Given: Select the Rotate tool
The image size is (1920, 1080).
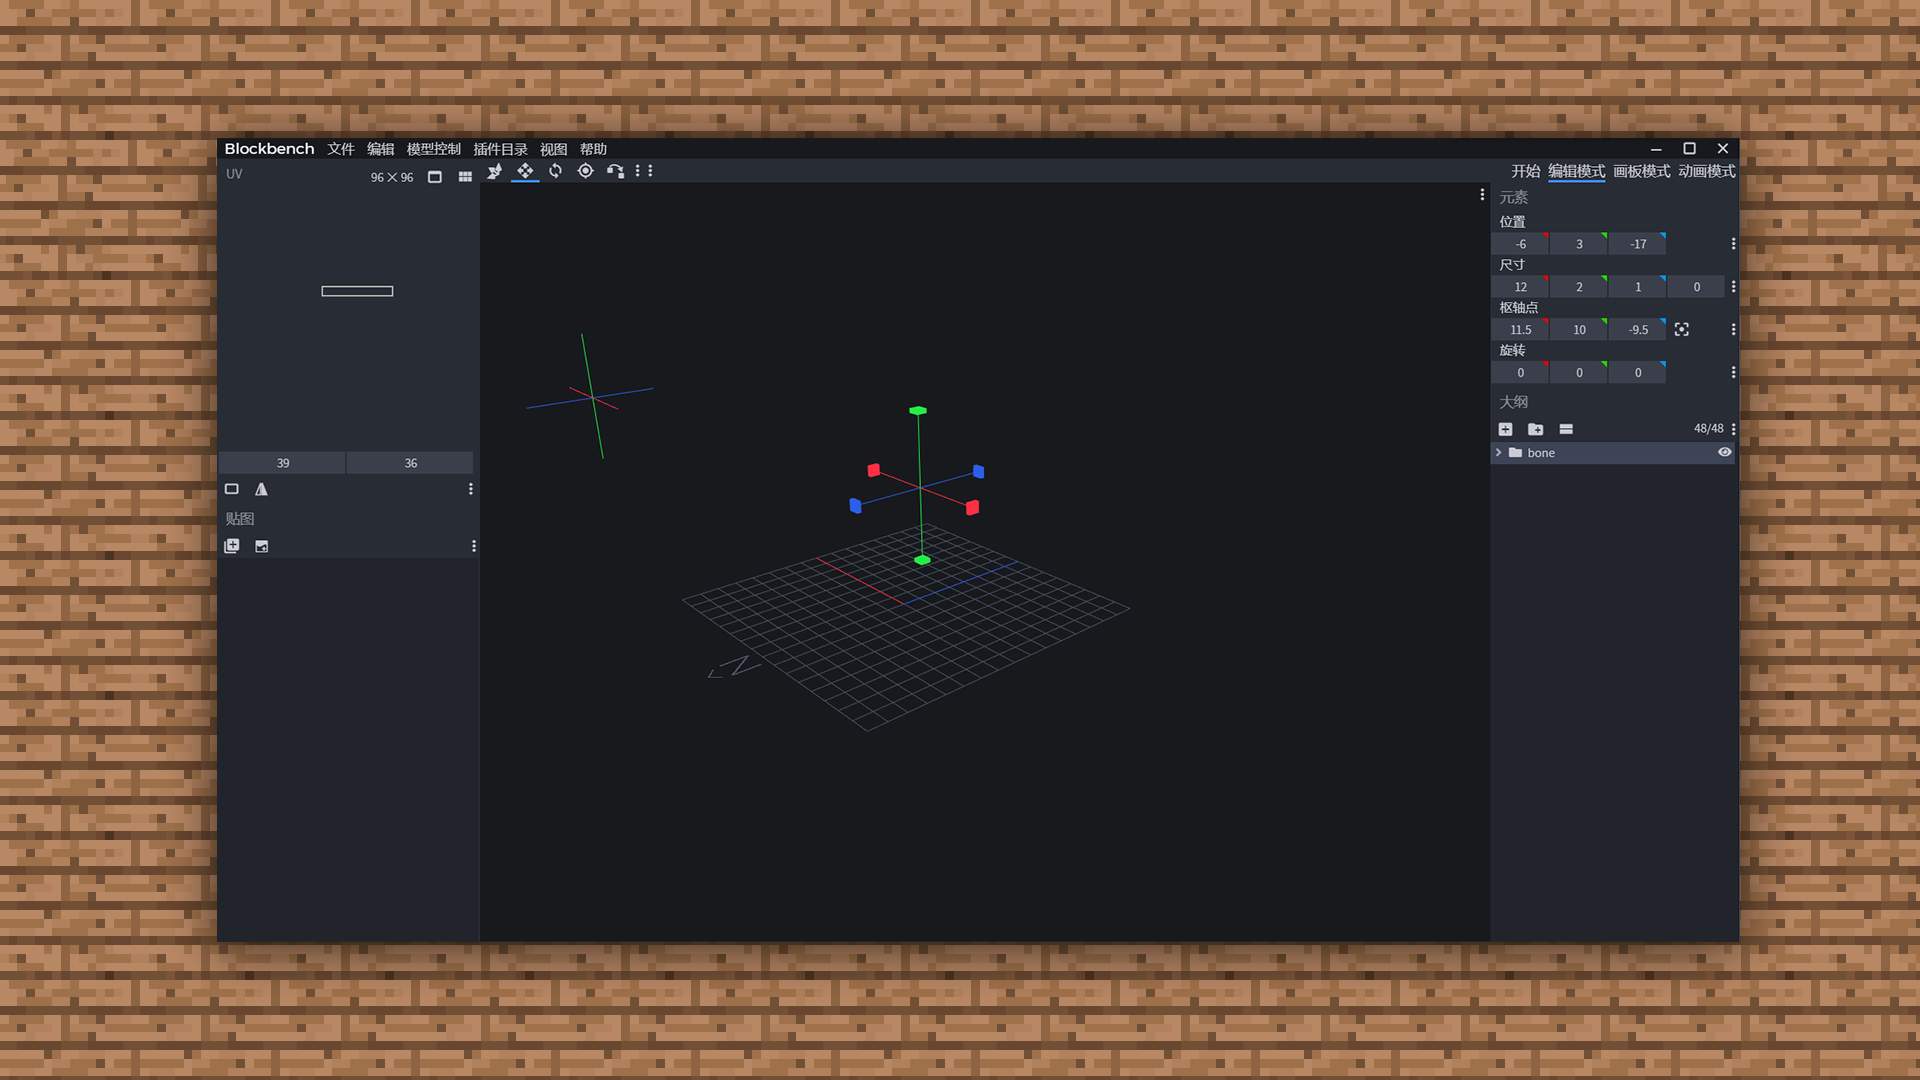Looking at the screenshot, I should (555, 171).
